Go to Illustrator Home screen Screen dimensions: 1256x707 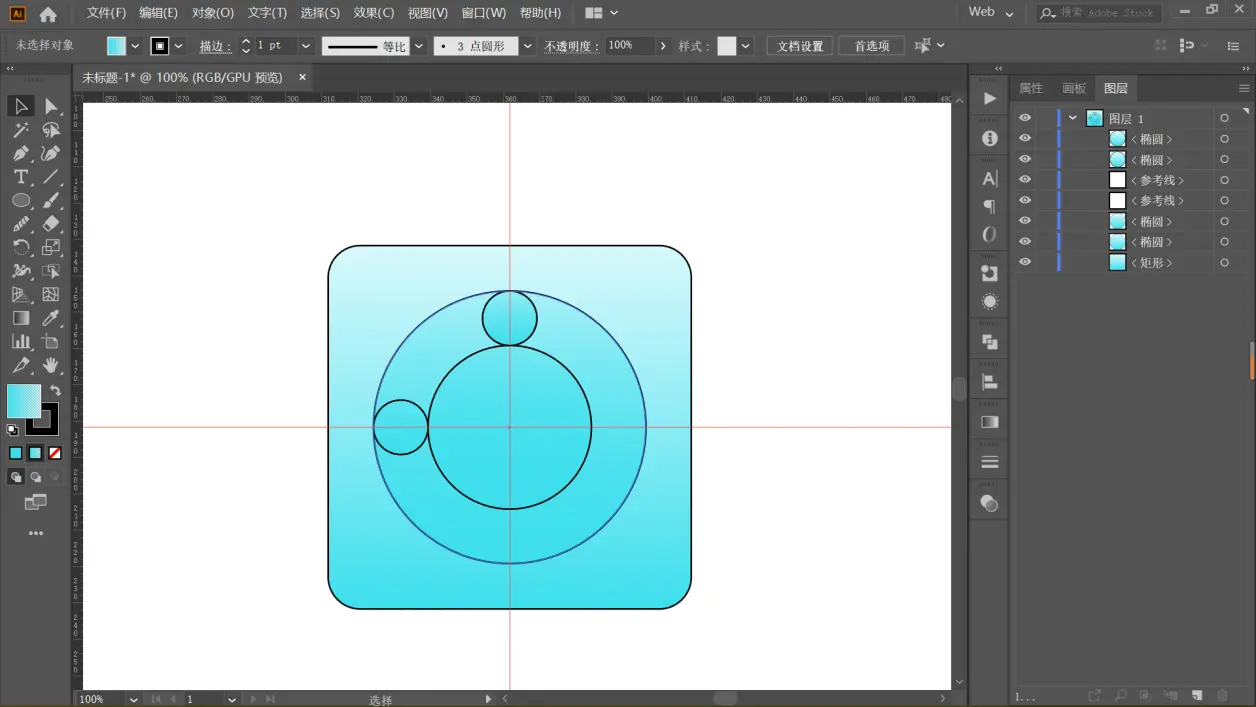(x=48, y=14)
